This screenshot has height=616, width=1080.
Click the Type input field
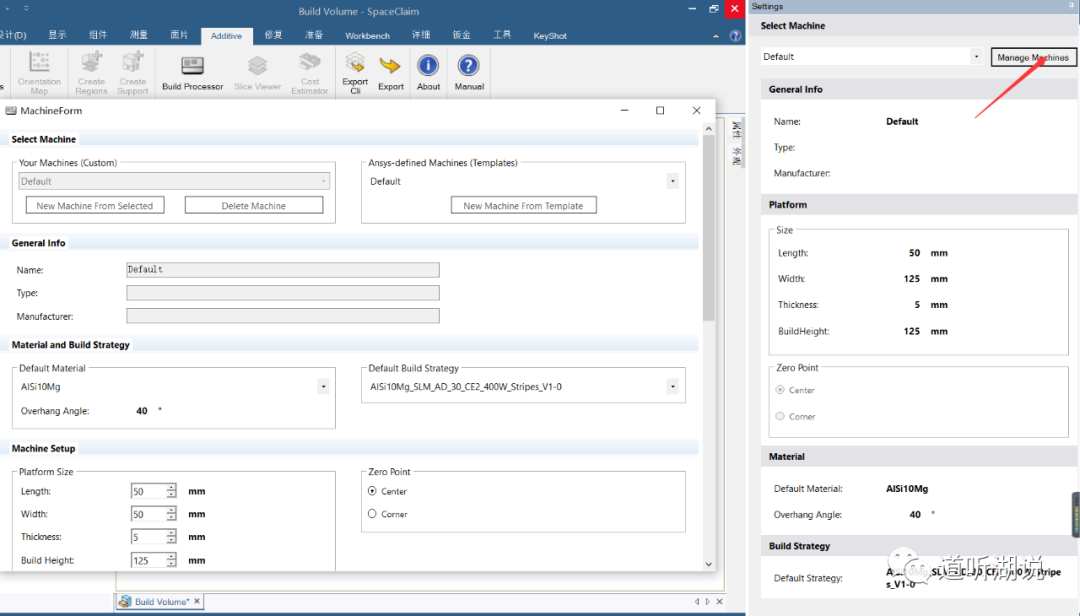(x=282, y=293)
